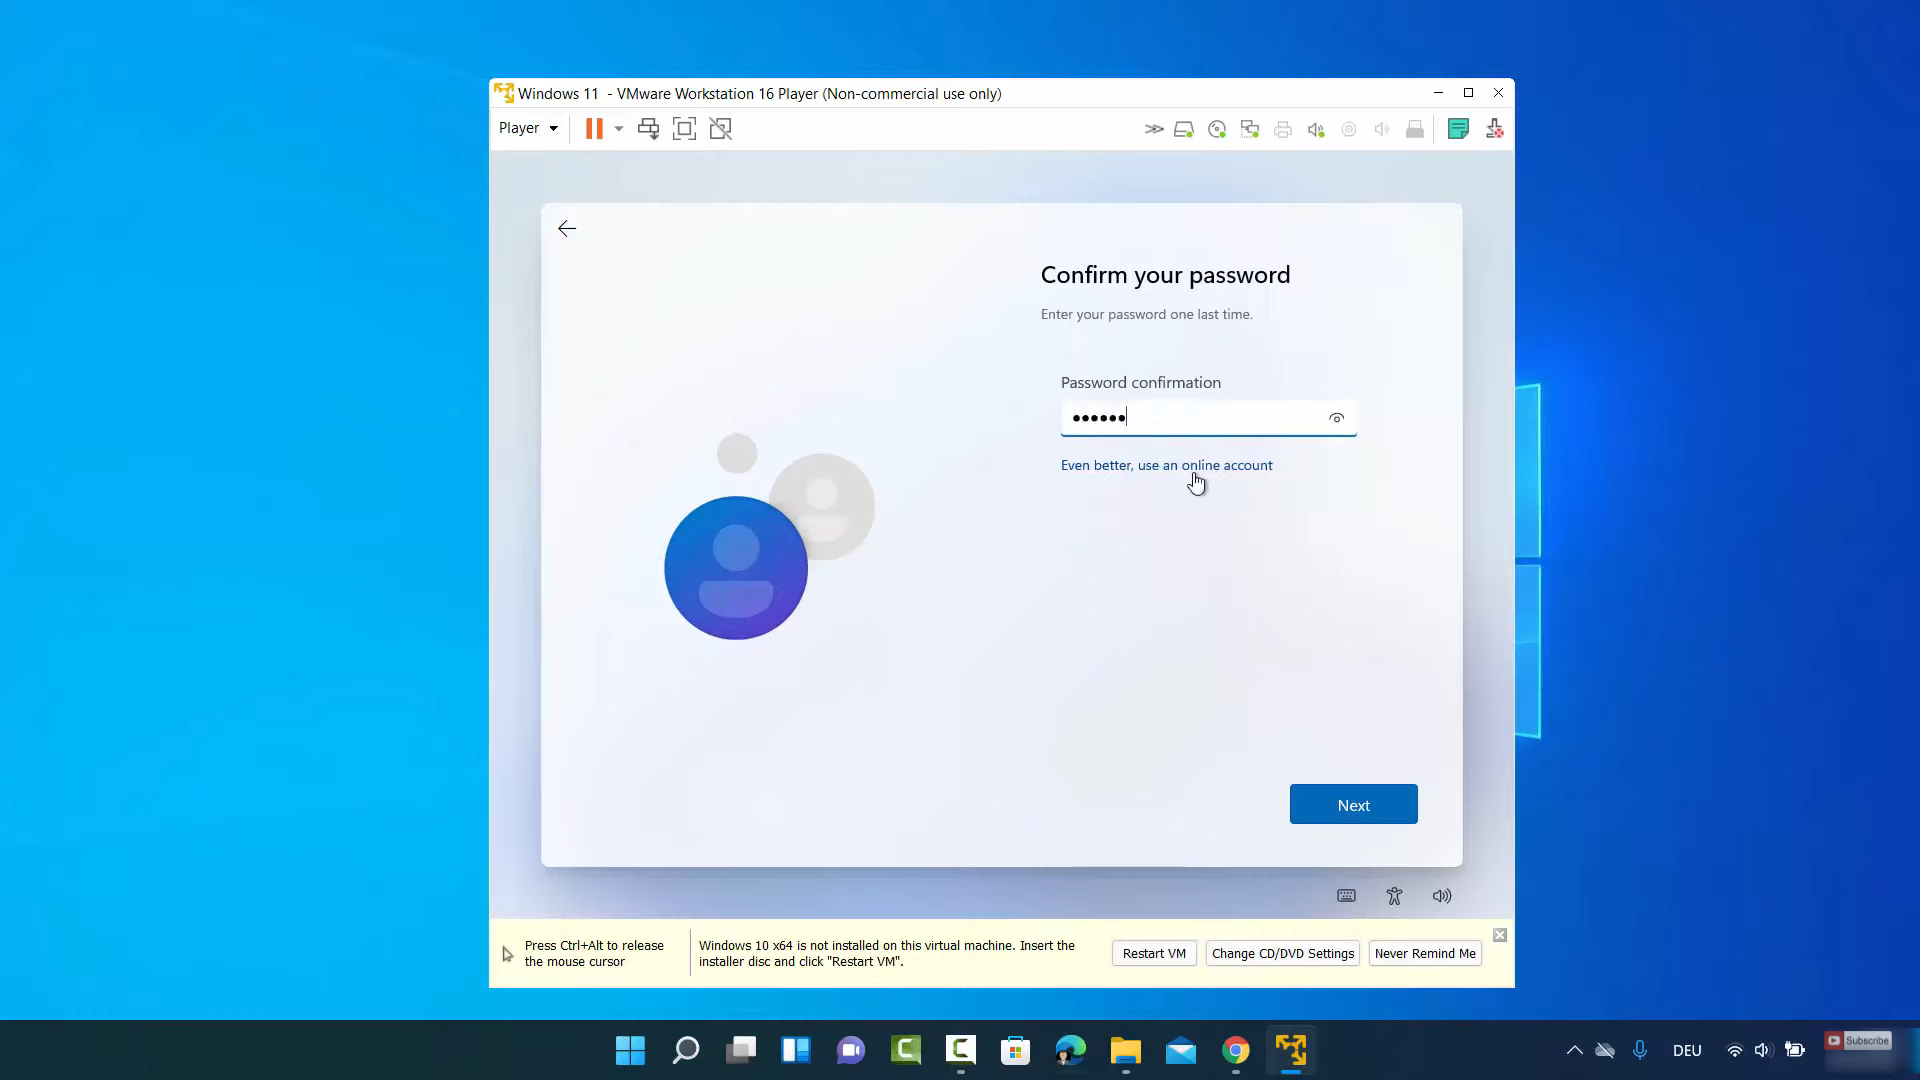Pause the virtual machine

point(594,129)
